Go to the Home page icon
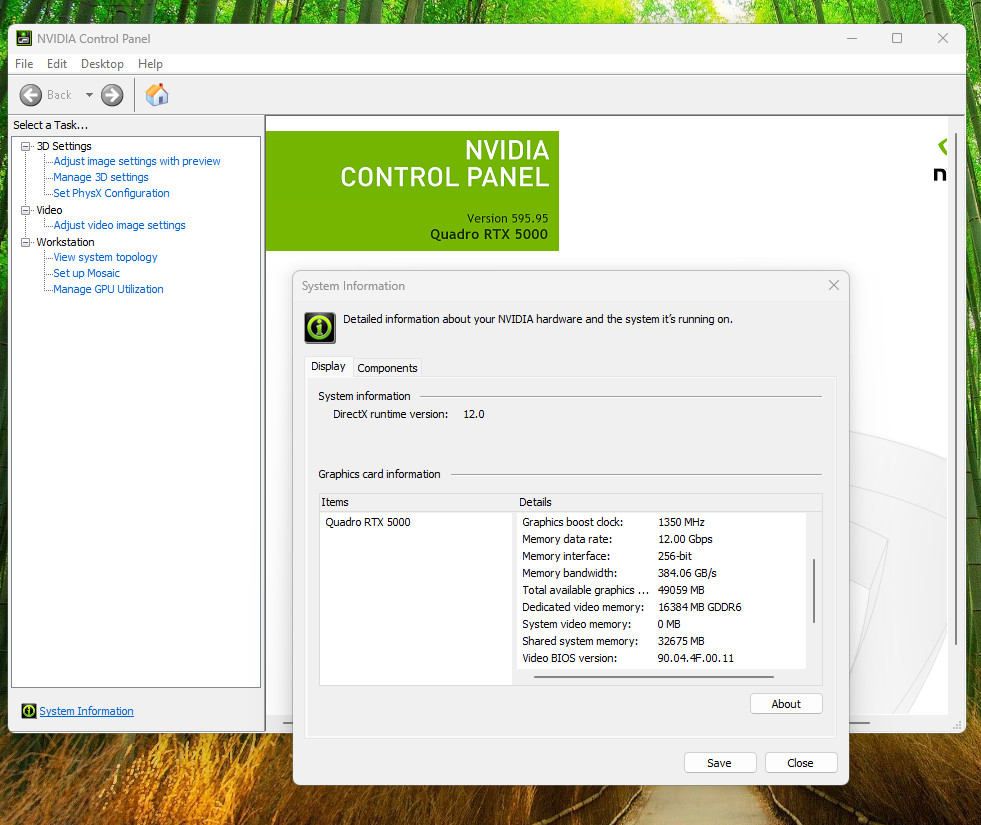Image resolution: width=981 pixels, height=825 pixels. point(157,94)
